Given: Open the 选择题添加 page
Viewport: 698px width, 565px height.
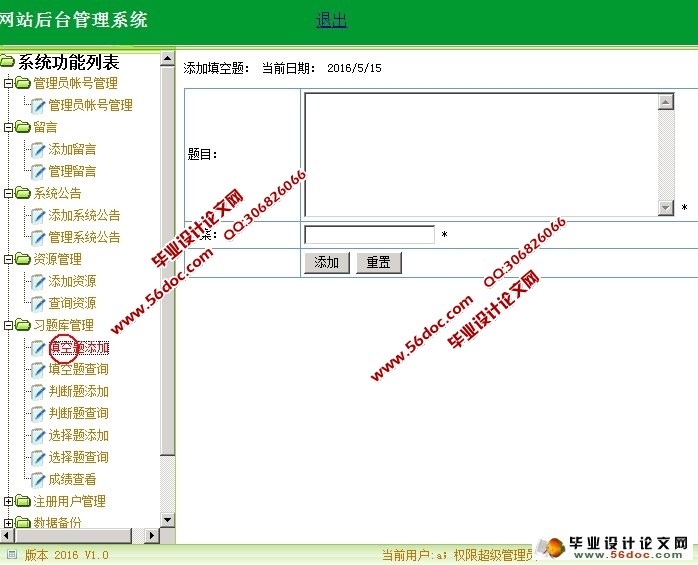Looking at the screenshot, I should (78, 435).
